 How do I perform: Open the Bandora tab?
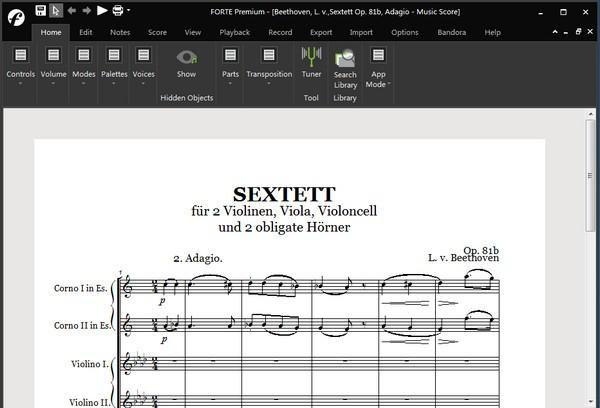(451, 32)
